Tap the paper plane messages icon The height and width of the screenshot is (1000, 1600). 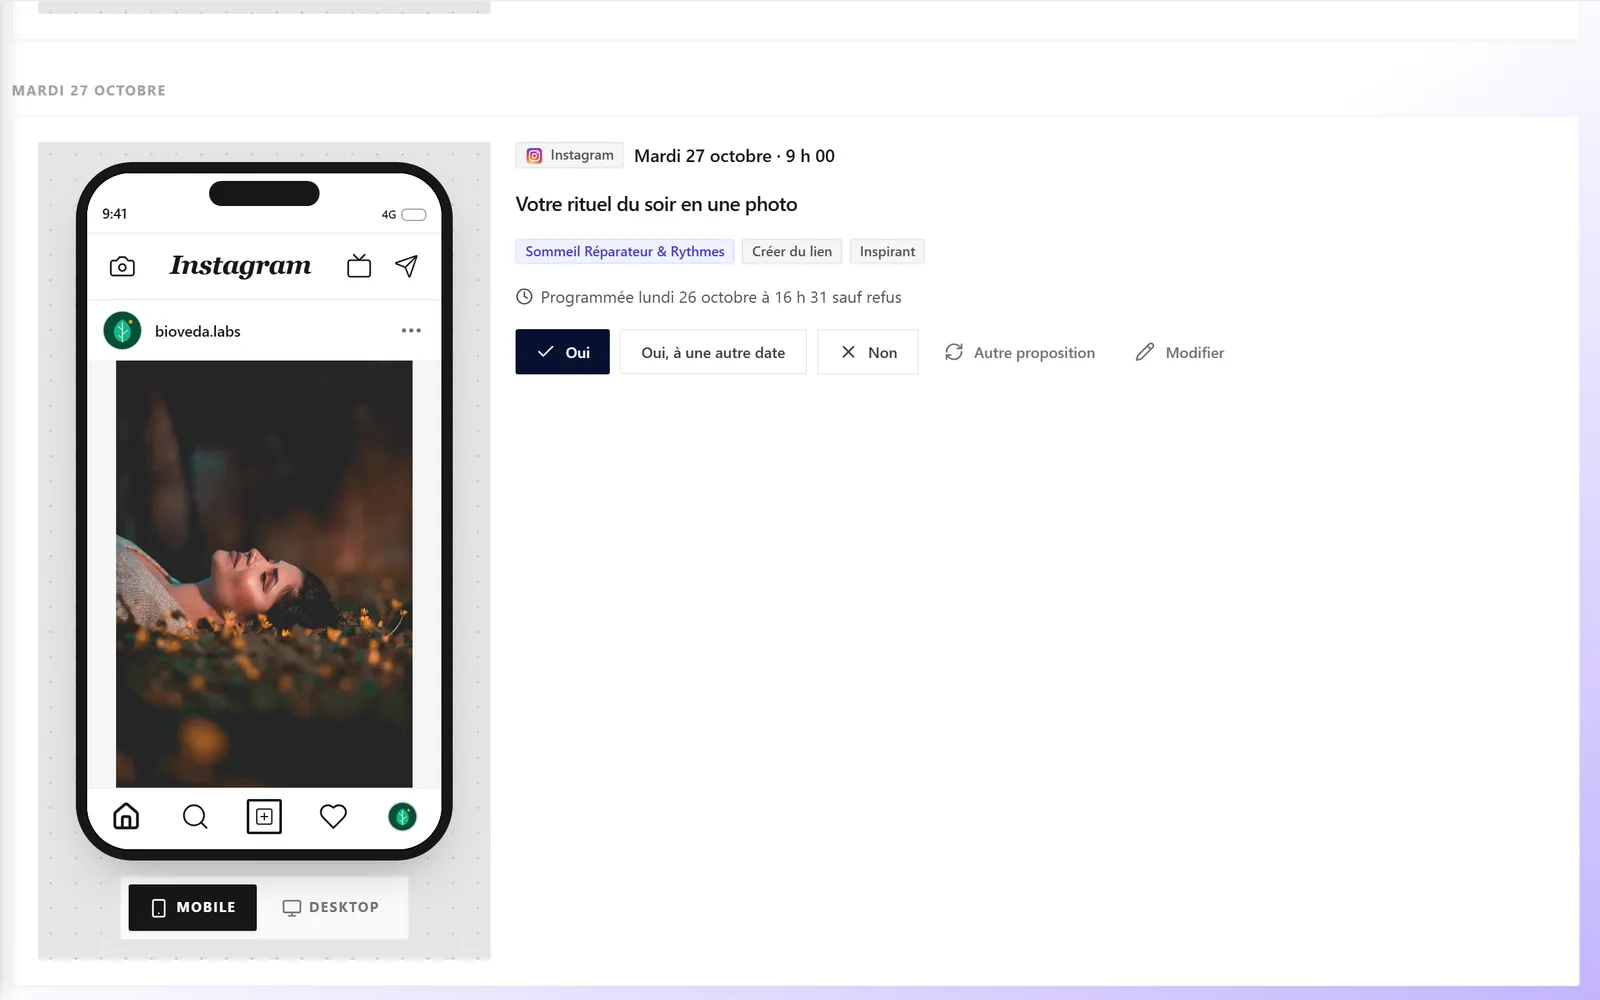tap(406, 265)
